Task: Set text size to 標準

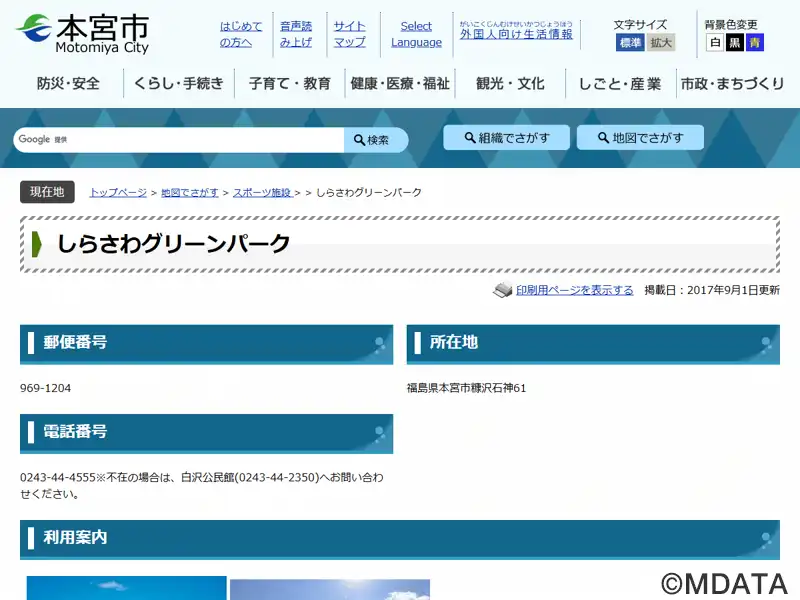Action: point(630,43)
